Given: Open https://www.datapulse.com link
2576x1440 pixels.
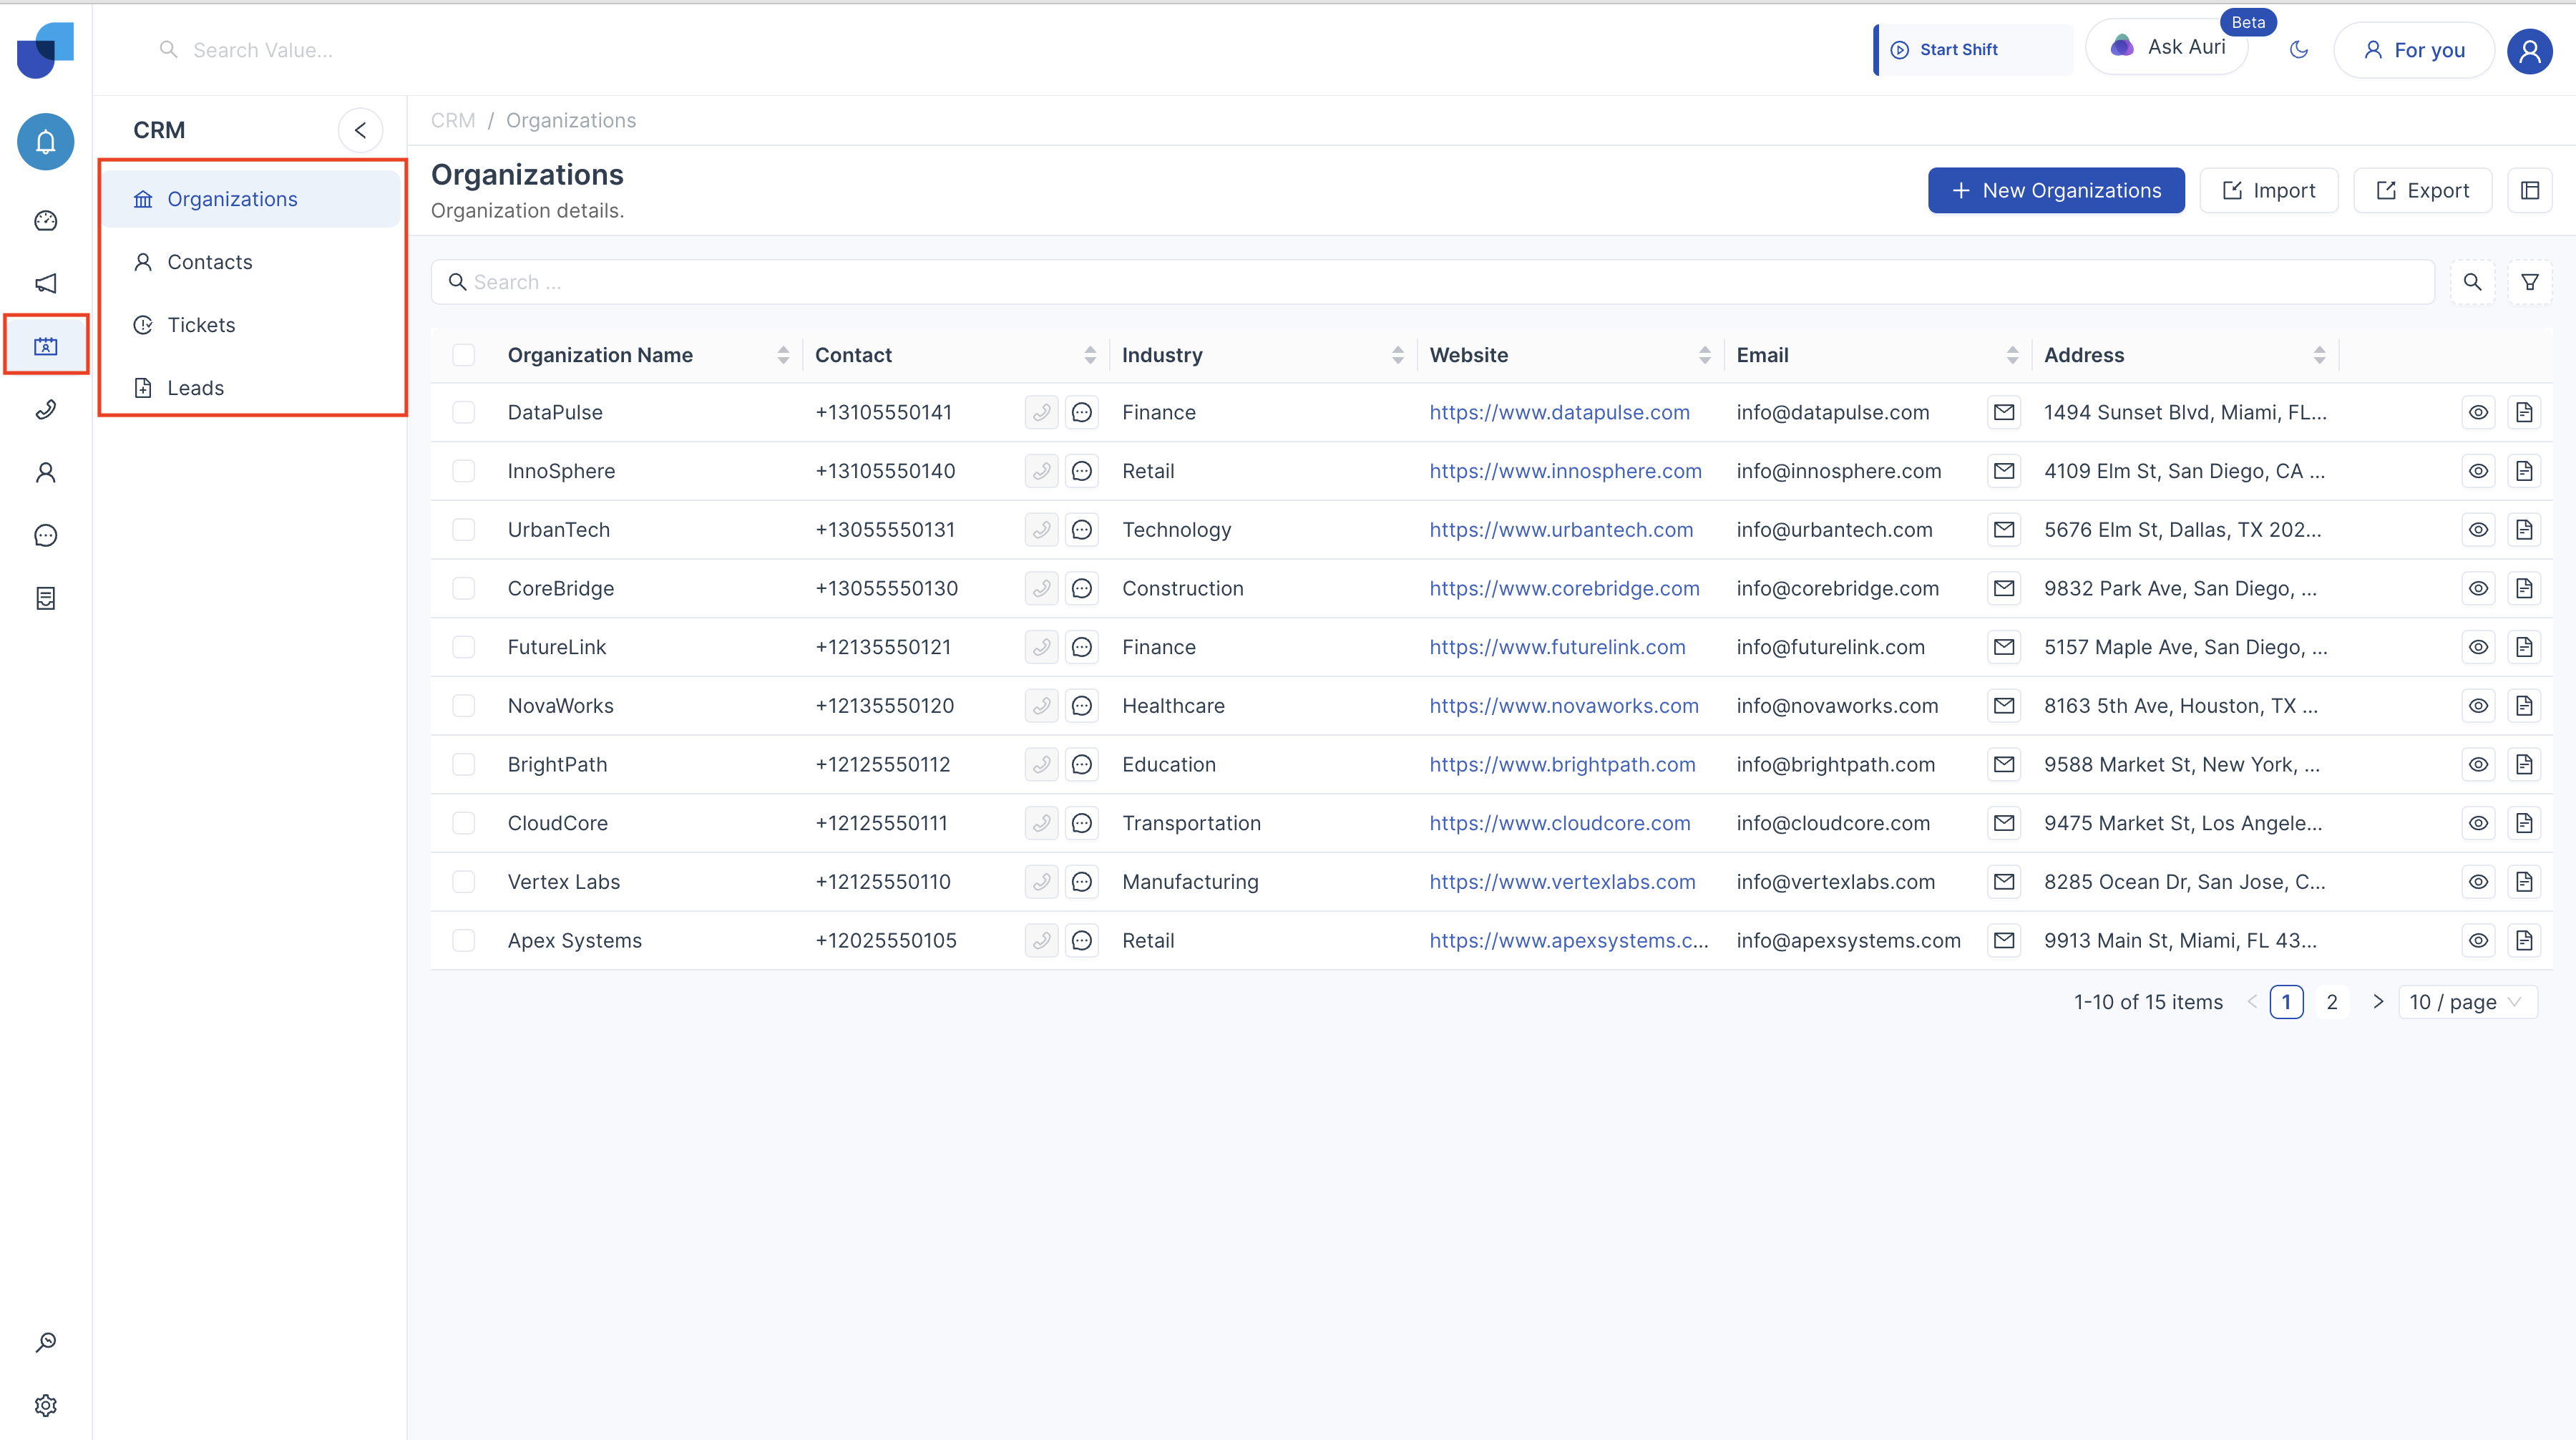Looking at the screenshot, I should (x=1559, y=412).
